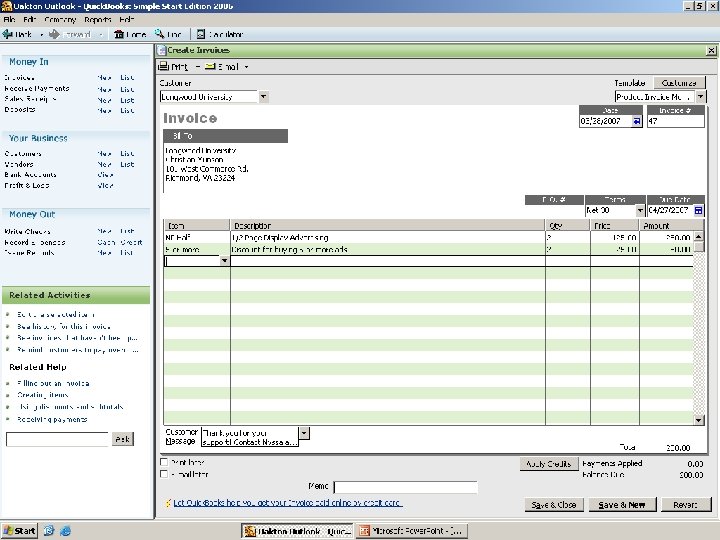The width and height of the screenshot is (720, 540).
Task: Click the Email envelope icon
Action: point(210,67)
